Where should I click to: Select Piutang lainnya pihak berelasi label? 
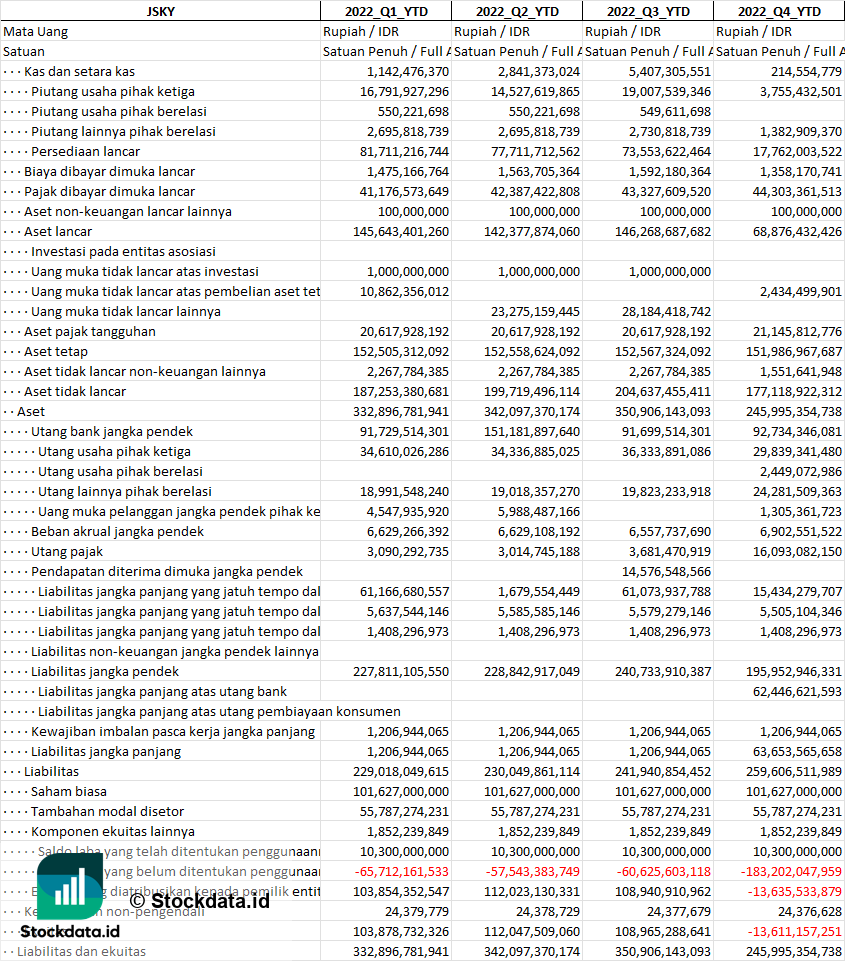click(x=123, y=131)
